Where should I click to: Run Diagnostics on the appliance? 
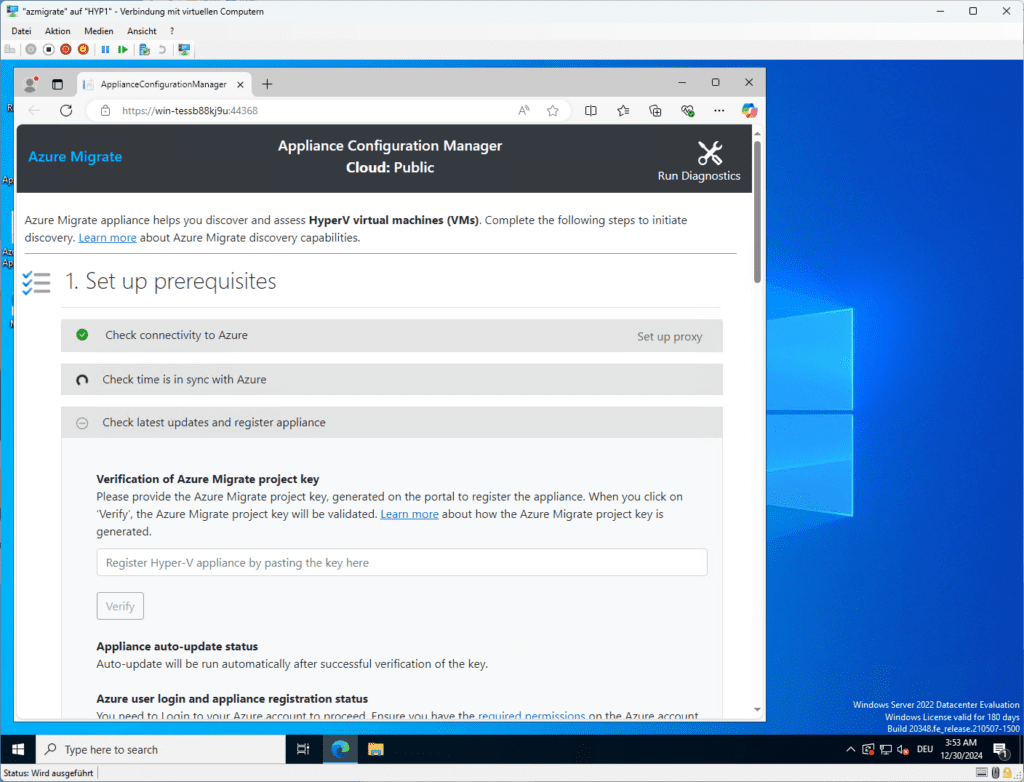coord(699,161)
